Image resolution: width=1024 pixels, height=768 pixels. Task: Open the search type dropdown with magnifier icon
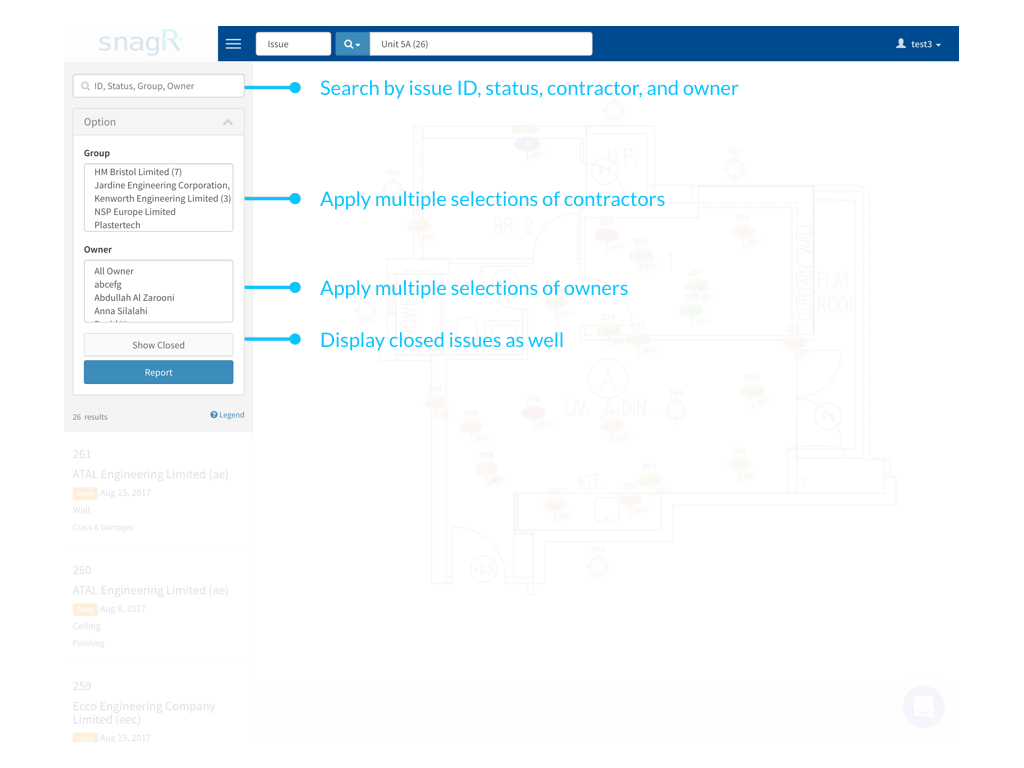pos(352,44)
